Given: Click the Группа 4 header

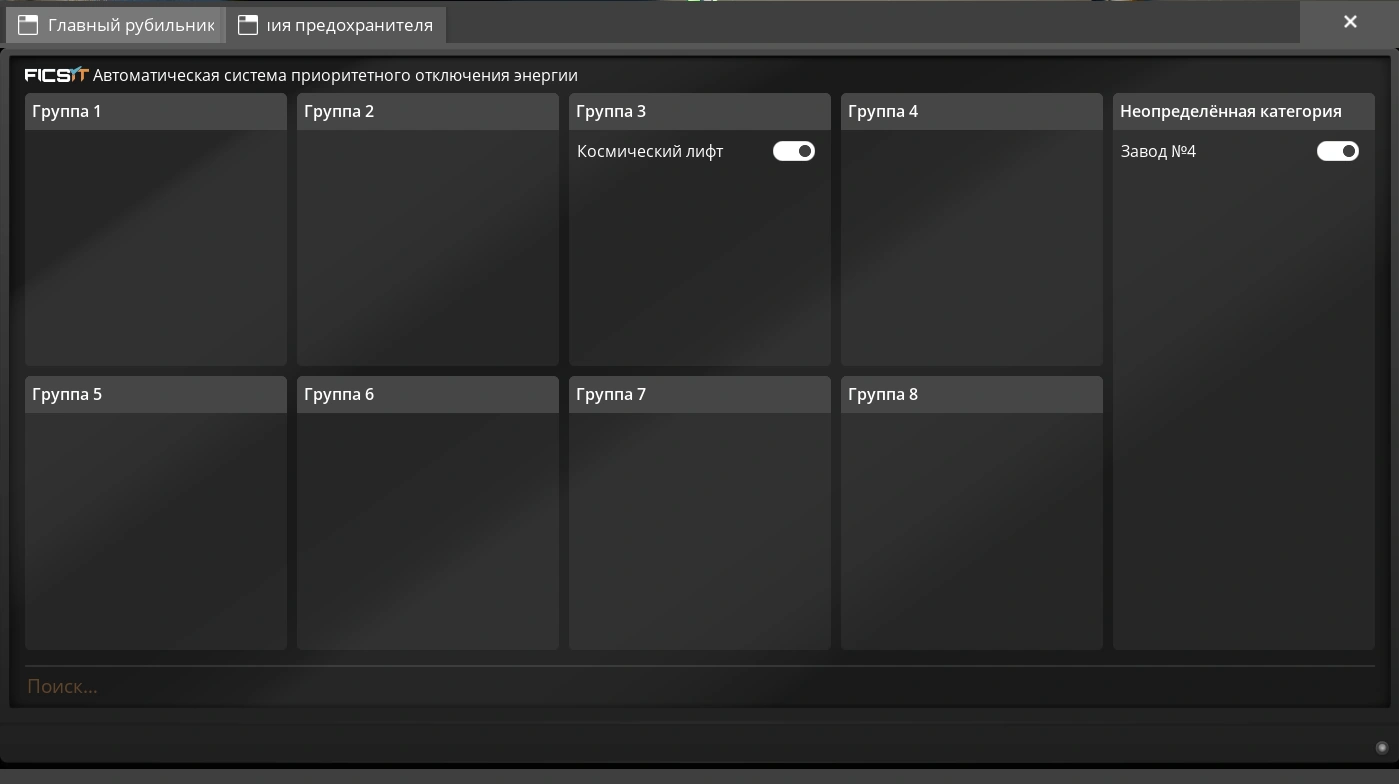Looking at the screenshot, I should coord(971,111).
